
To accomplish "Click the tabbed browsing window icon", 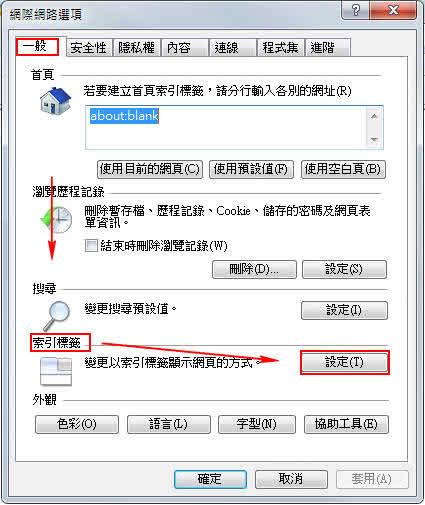I will (56, 371).
